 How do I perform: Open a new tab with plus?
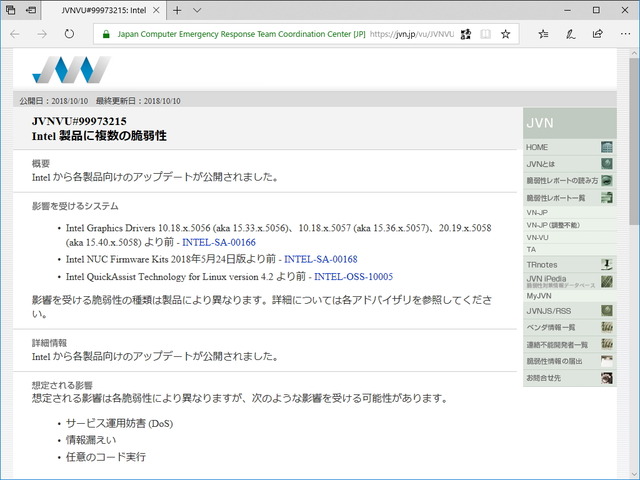[x=177, y=10]
